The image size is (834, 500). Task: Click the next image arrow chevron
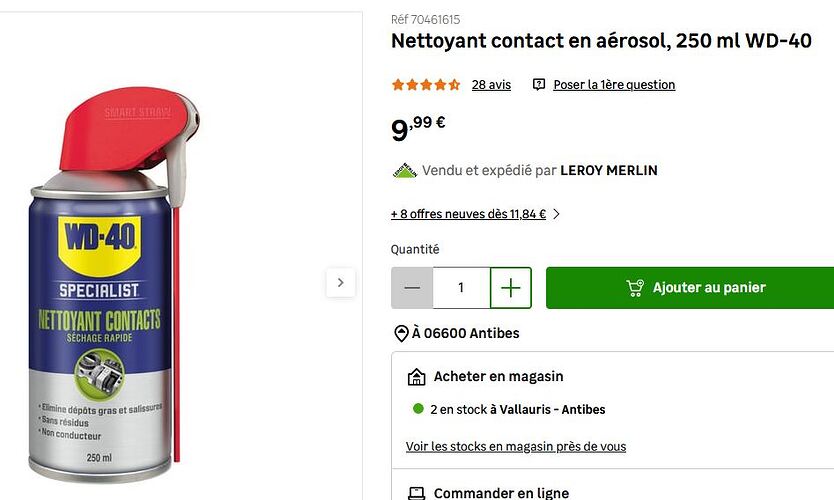coord(340,283)
